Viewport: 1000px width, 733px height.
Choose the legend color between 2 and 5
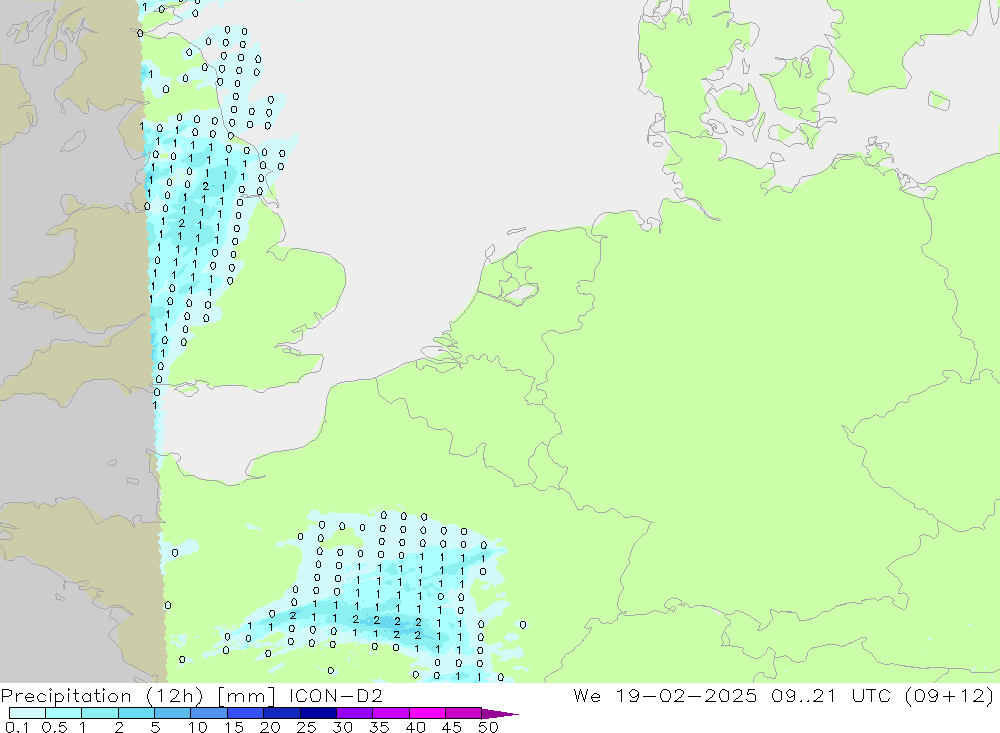136,713
